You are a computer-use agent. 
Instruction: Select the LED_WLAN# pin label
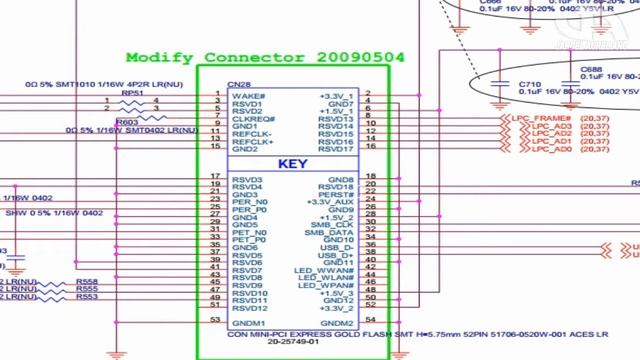326,278
